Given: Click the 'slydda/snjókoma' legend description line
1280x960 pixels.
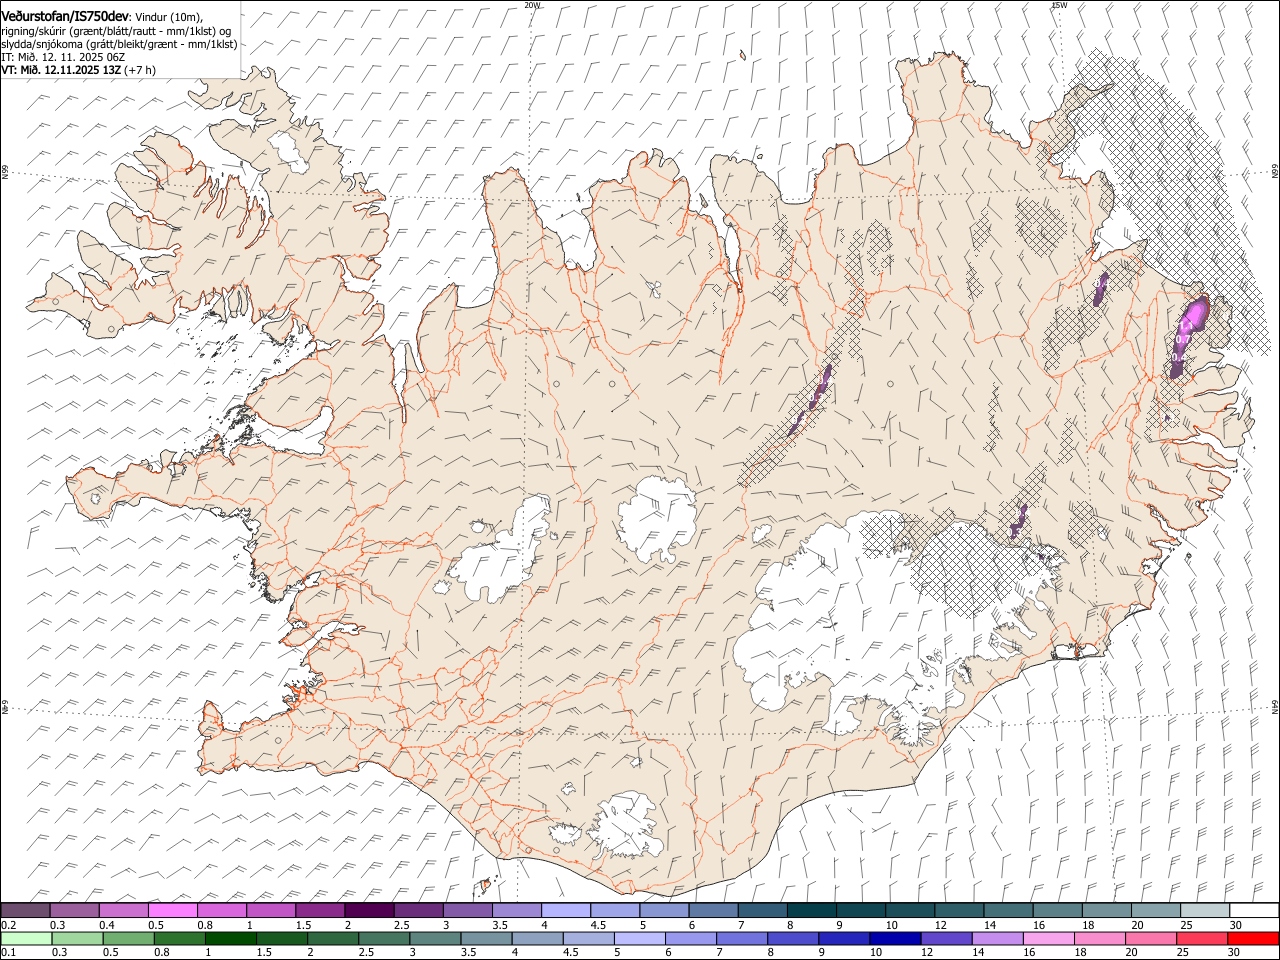Looking at the screenshot, I should pos(119,44).
